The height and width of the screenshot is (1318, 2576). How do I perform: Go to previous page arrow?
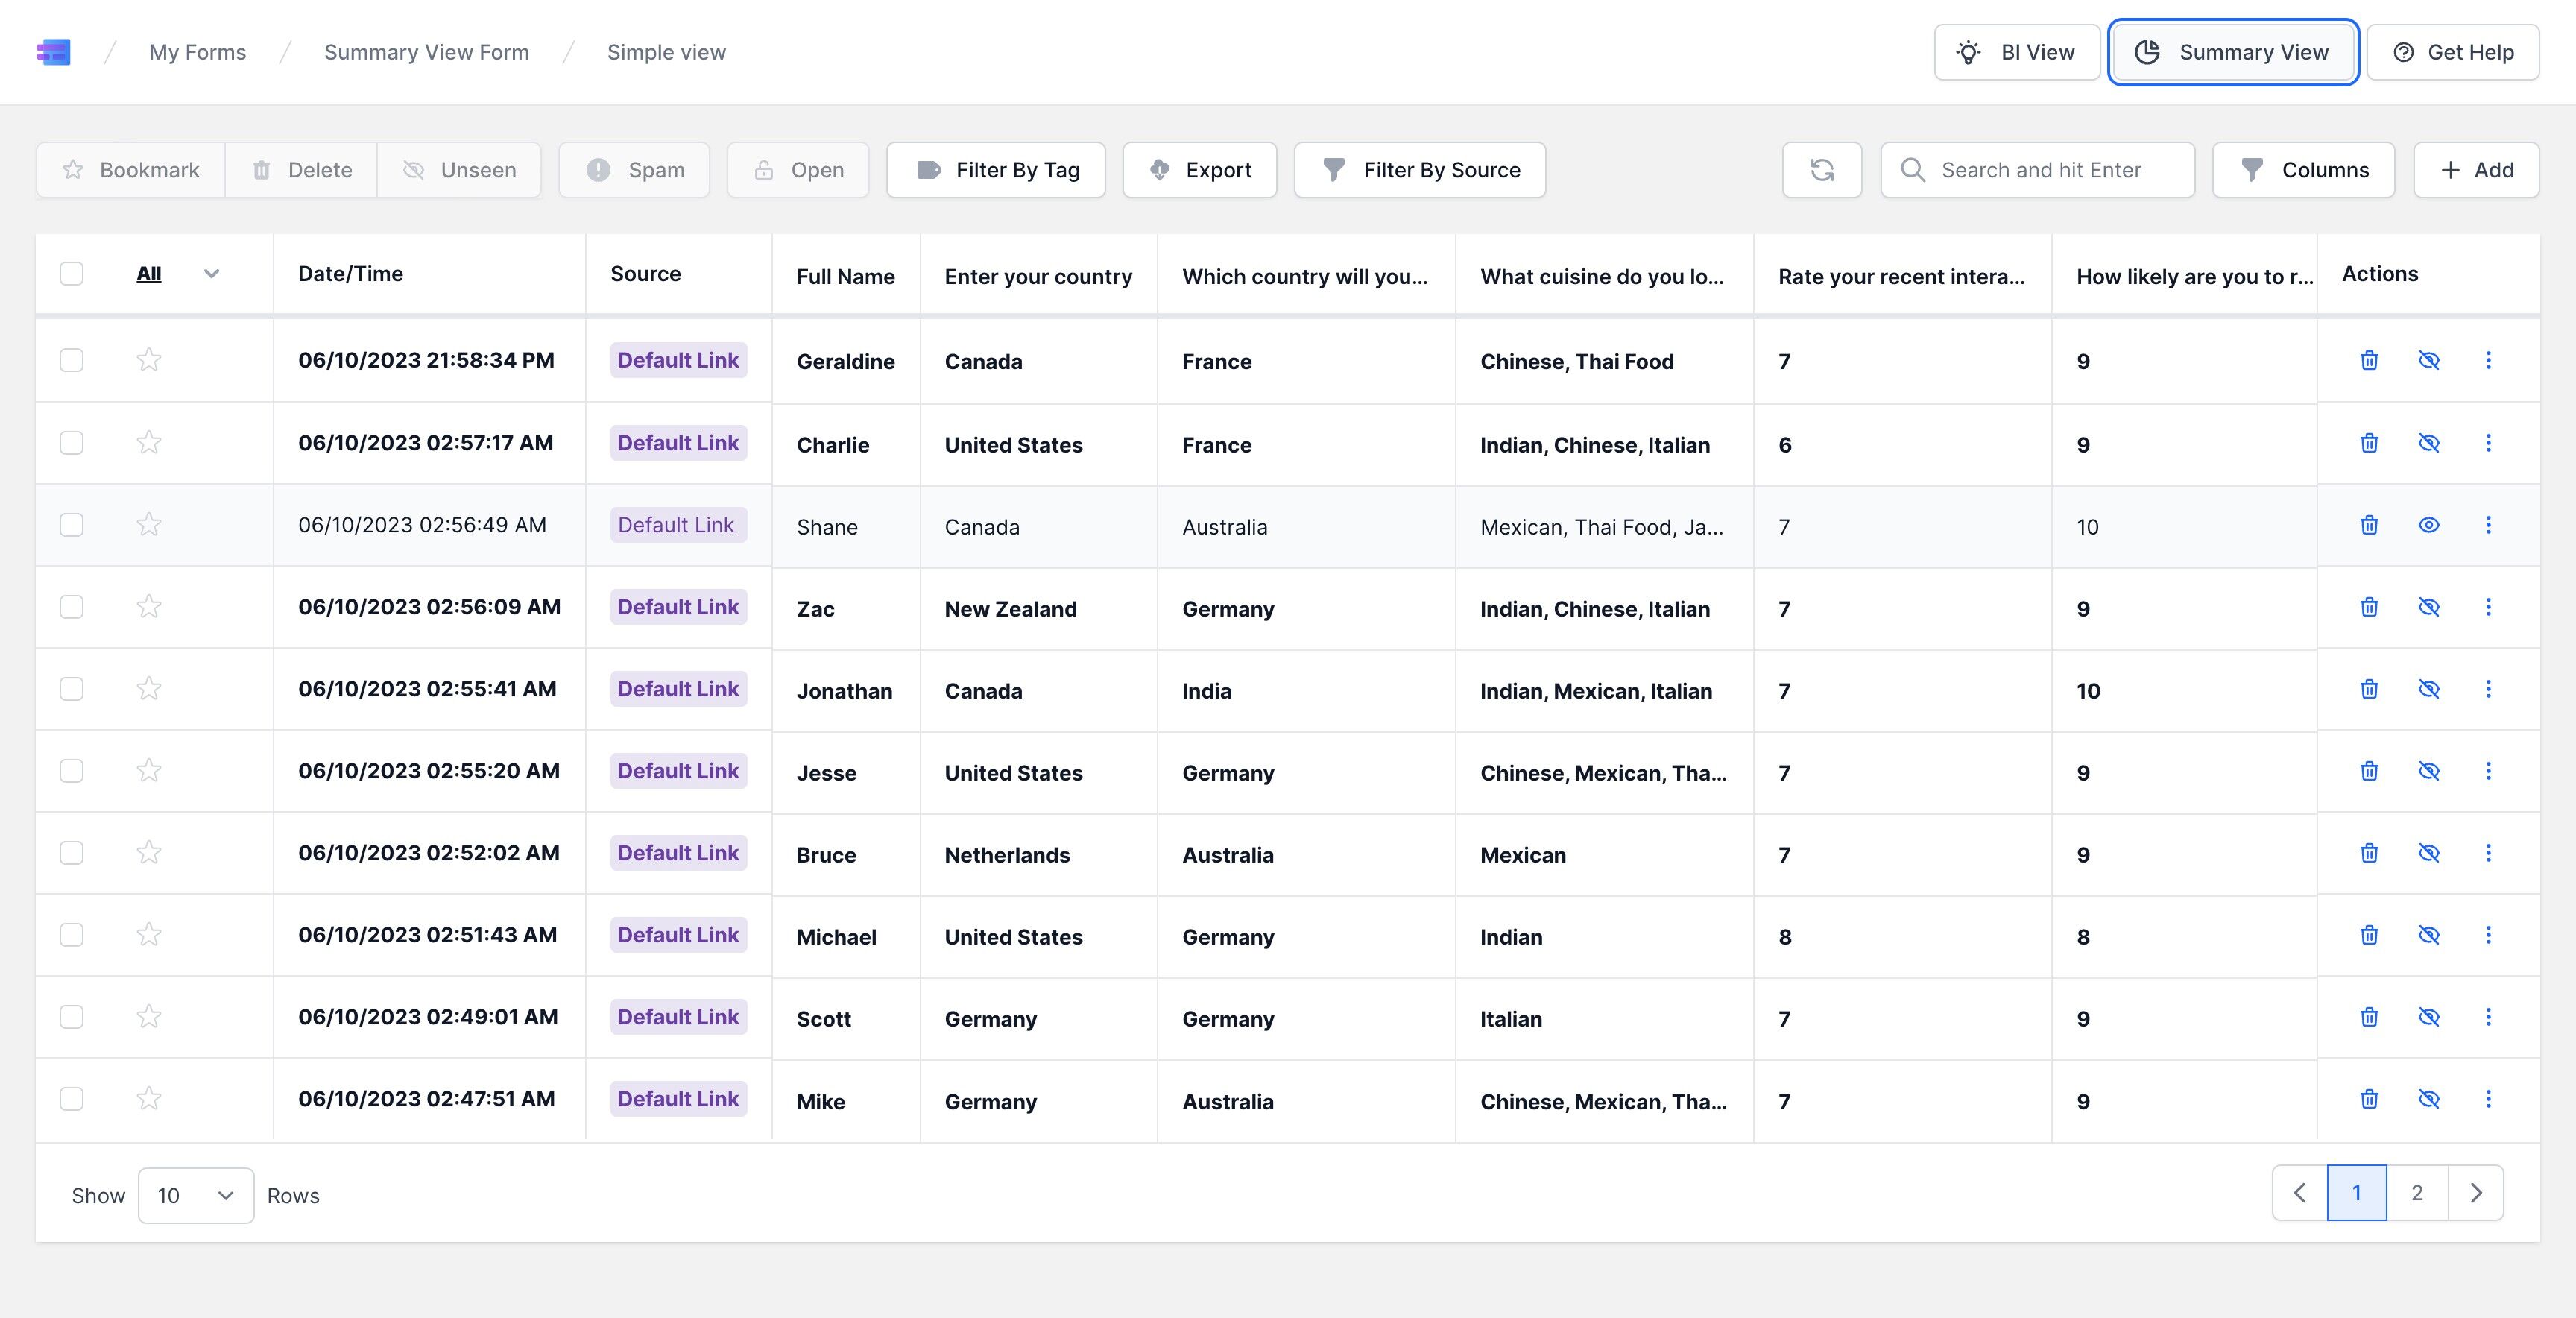[2300, 1193]
